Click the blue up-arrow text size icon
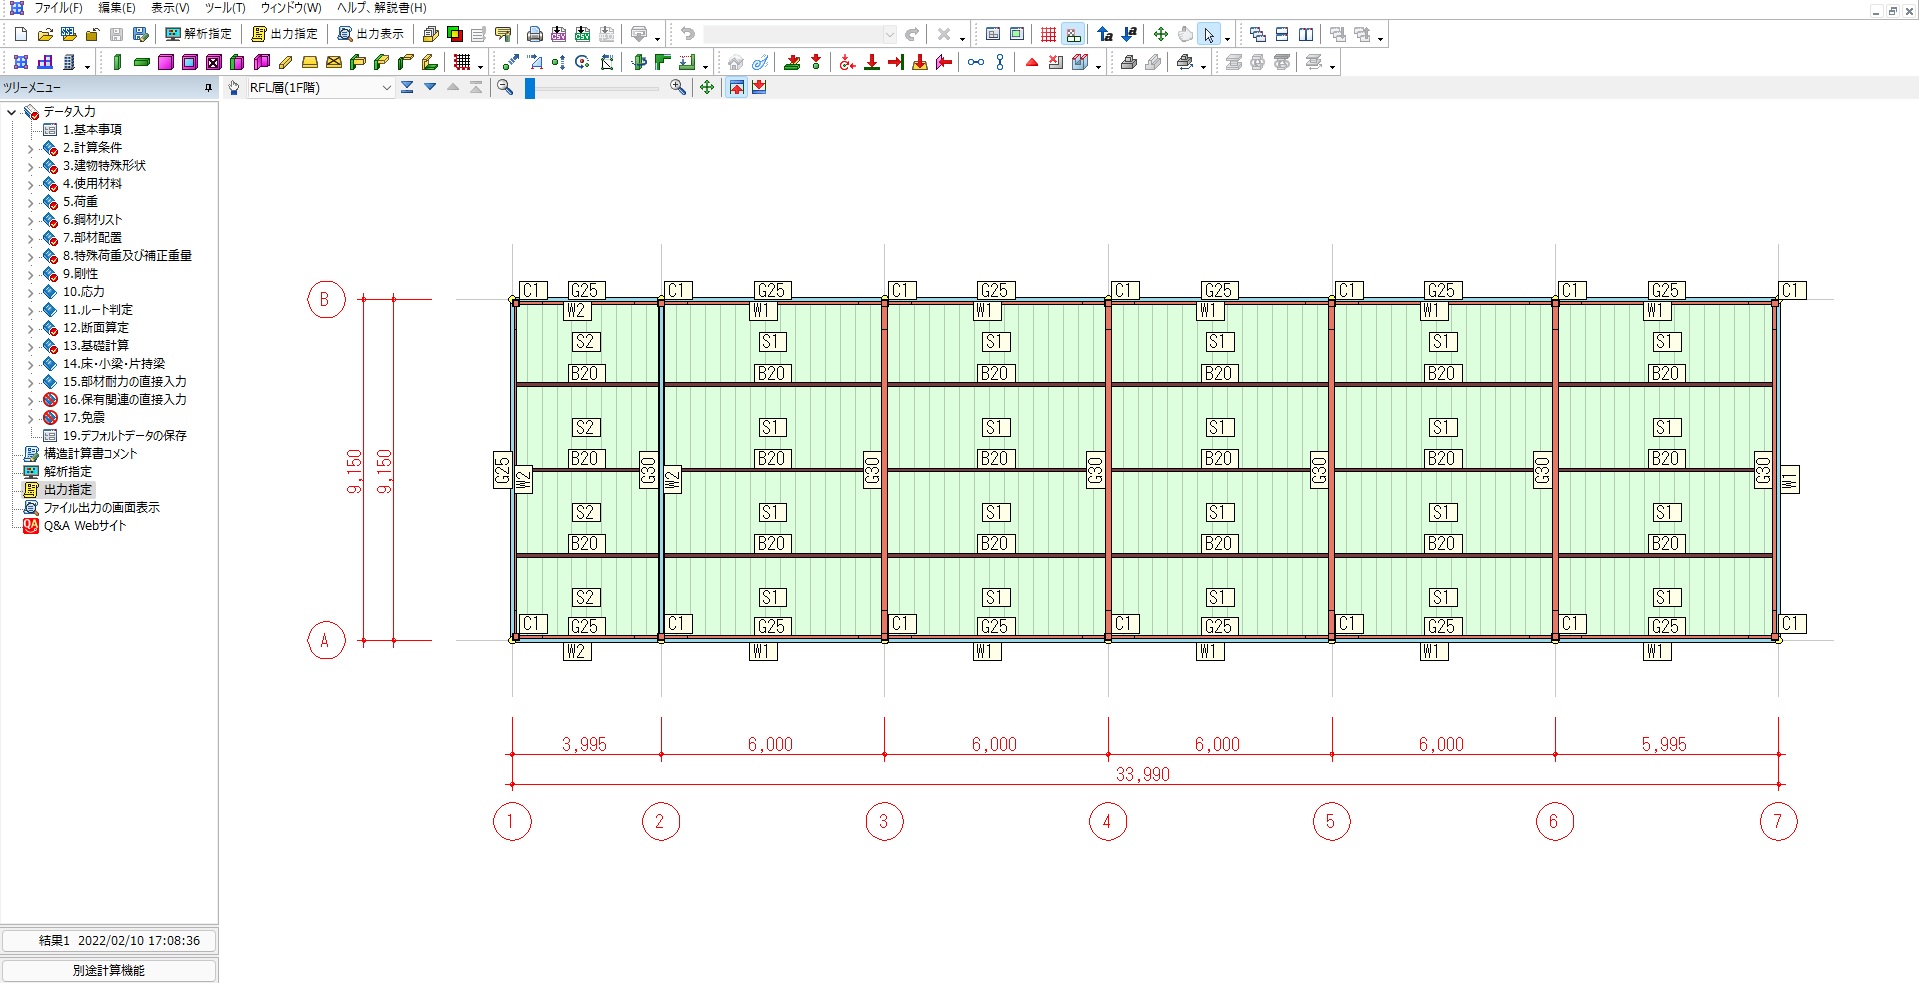Screen dimensions: 1919x983 click(1105, 34)
